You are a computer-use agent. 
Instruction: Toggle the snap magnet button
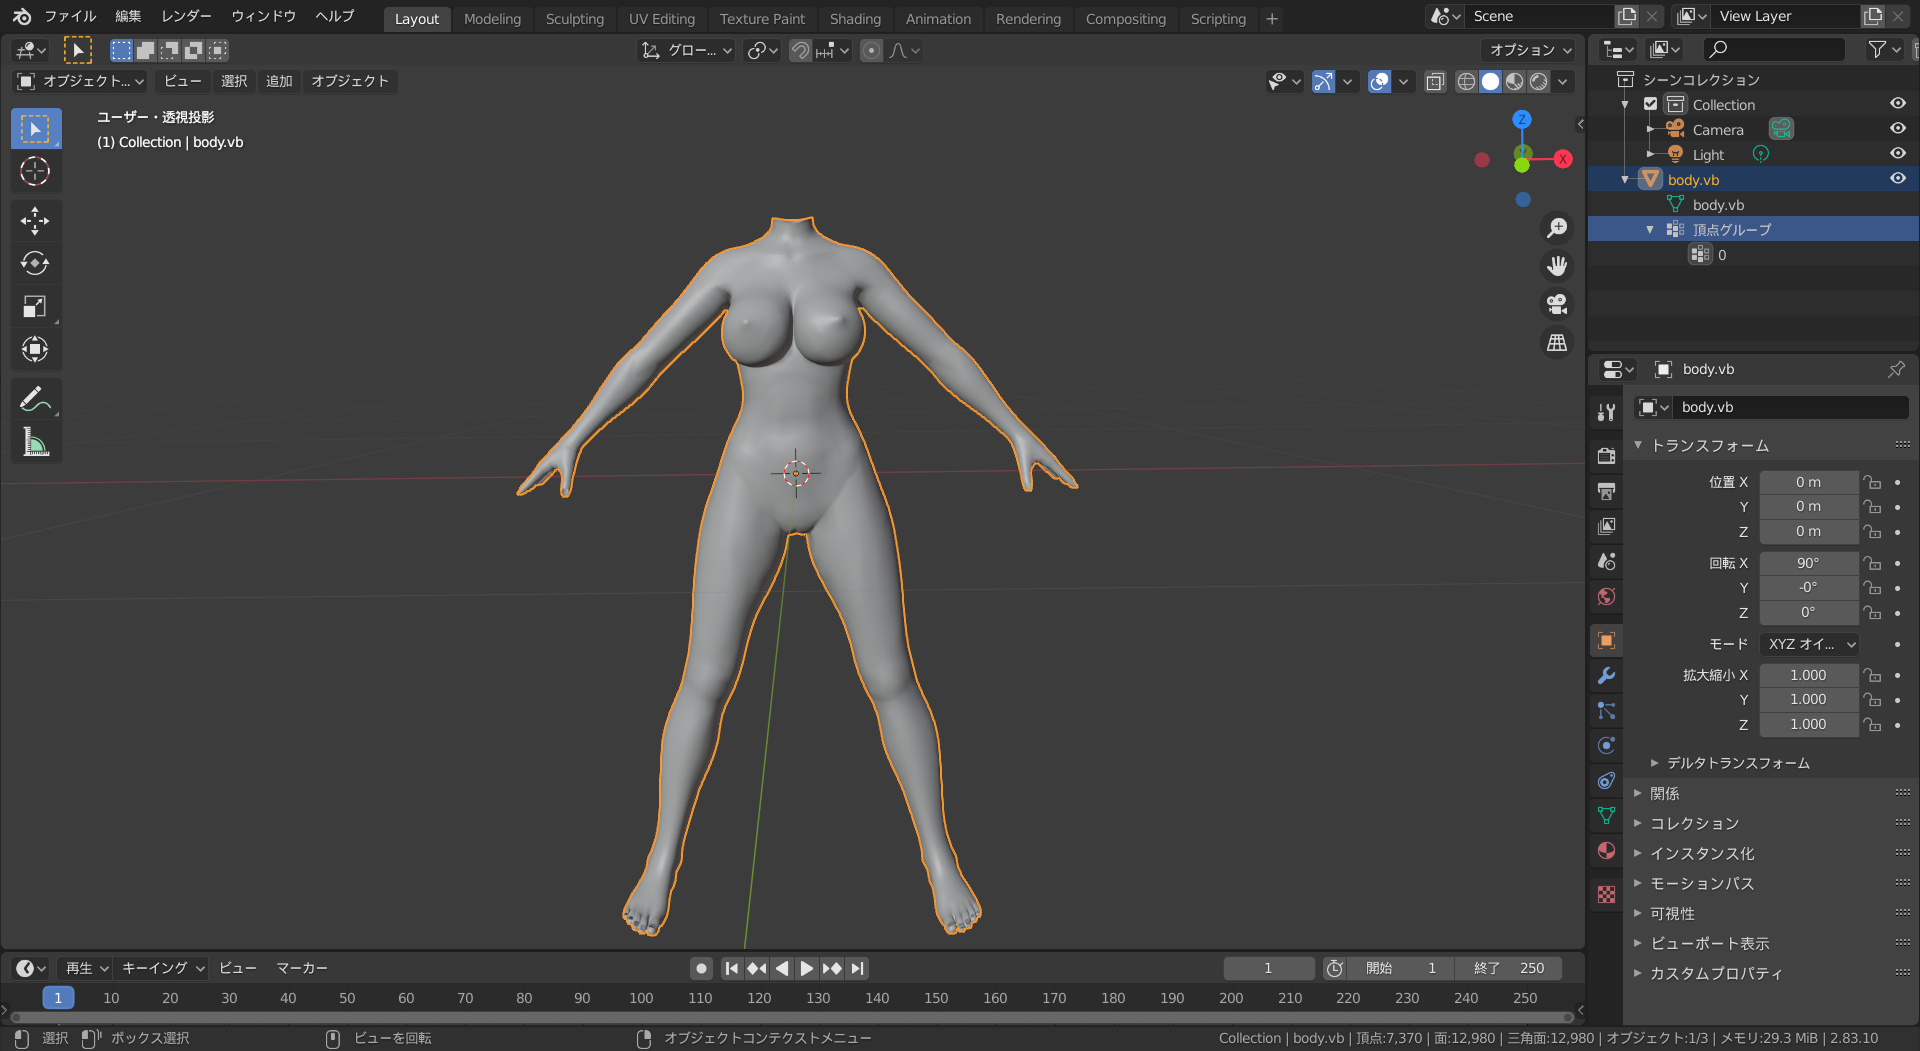point(800,50)
